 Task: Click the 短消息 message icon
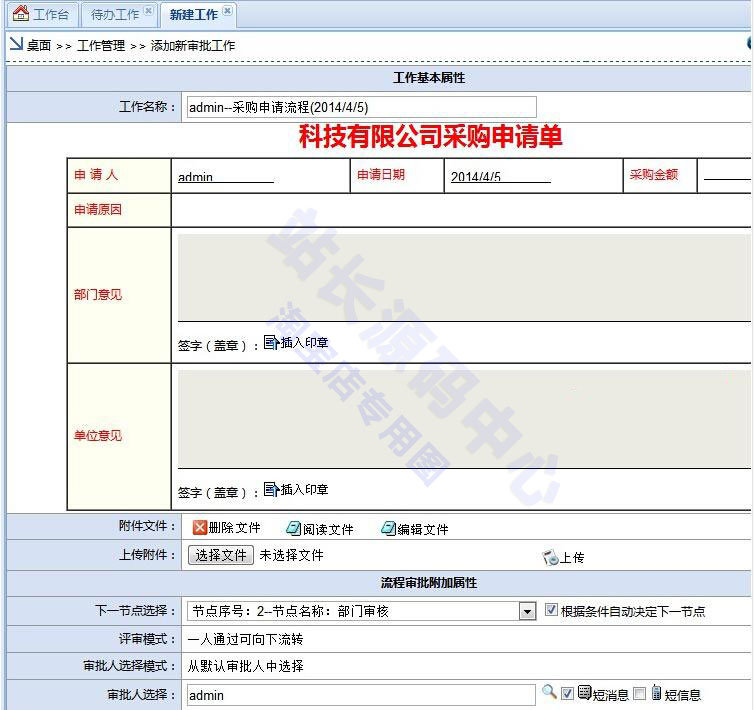pyautogui.click(x=584, y=692)
